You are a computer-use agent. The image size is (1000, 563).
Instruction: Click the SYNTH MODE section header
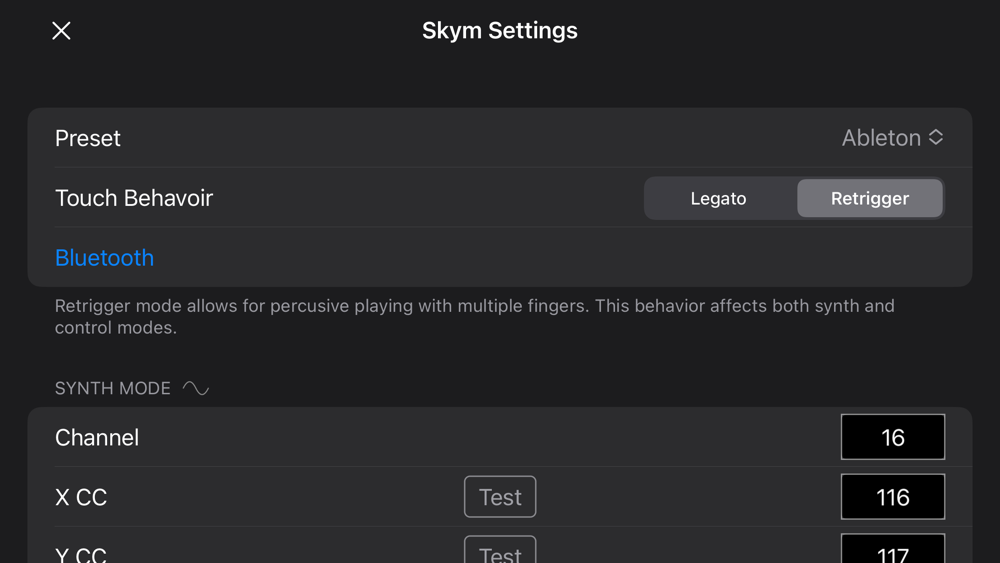click(113, 388)
